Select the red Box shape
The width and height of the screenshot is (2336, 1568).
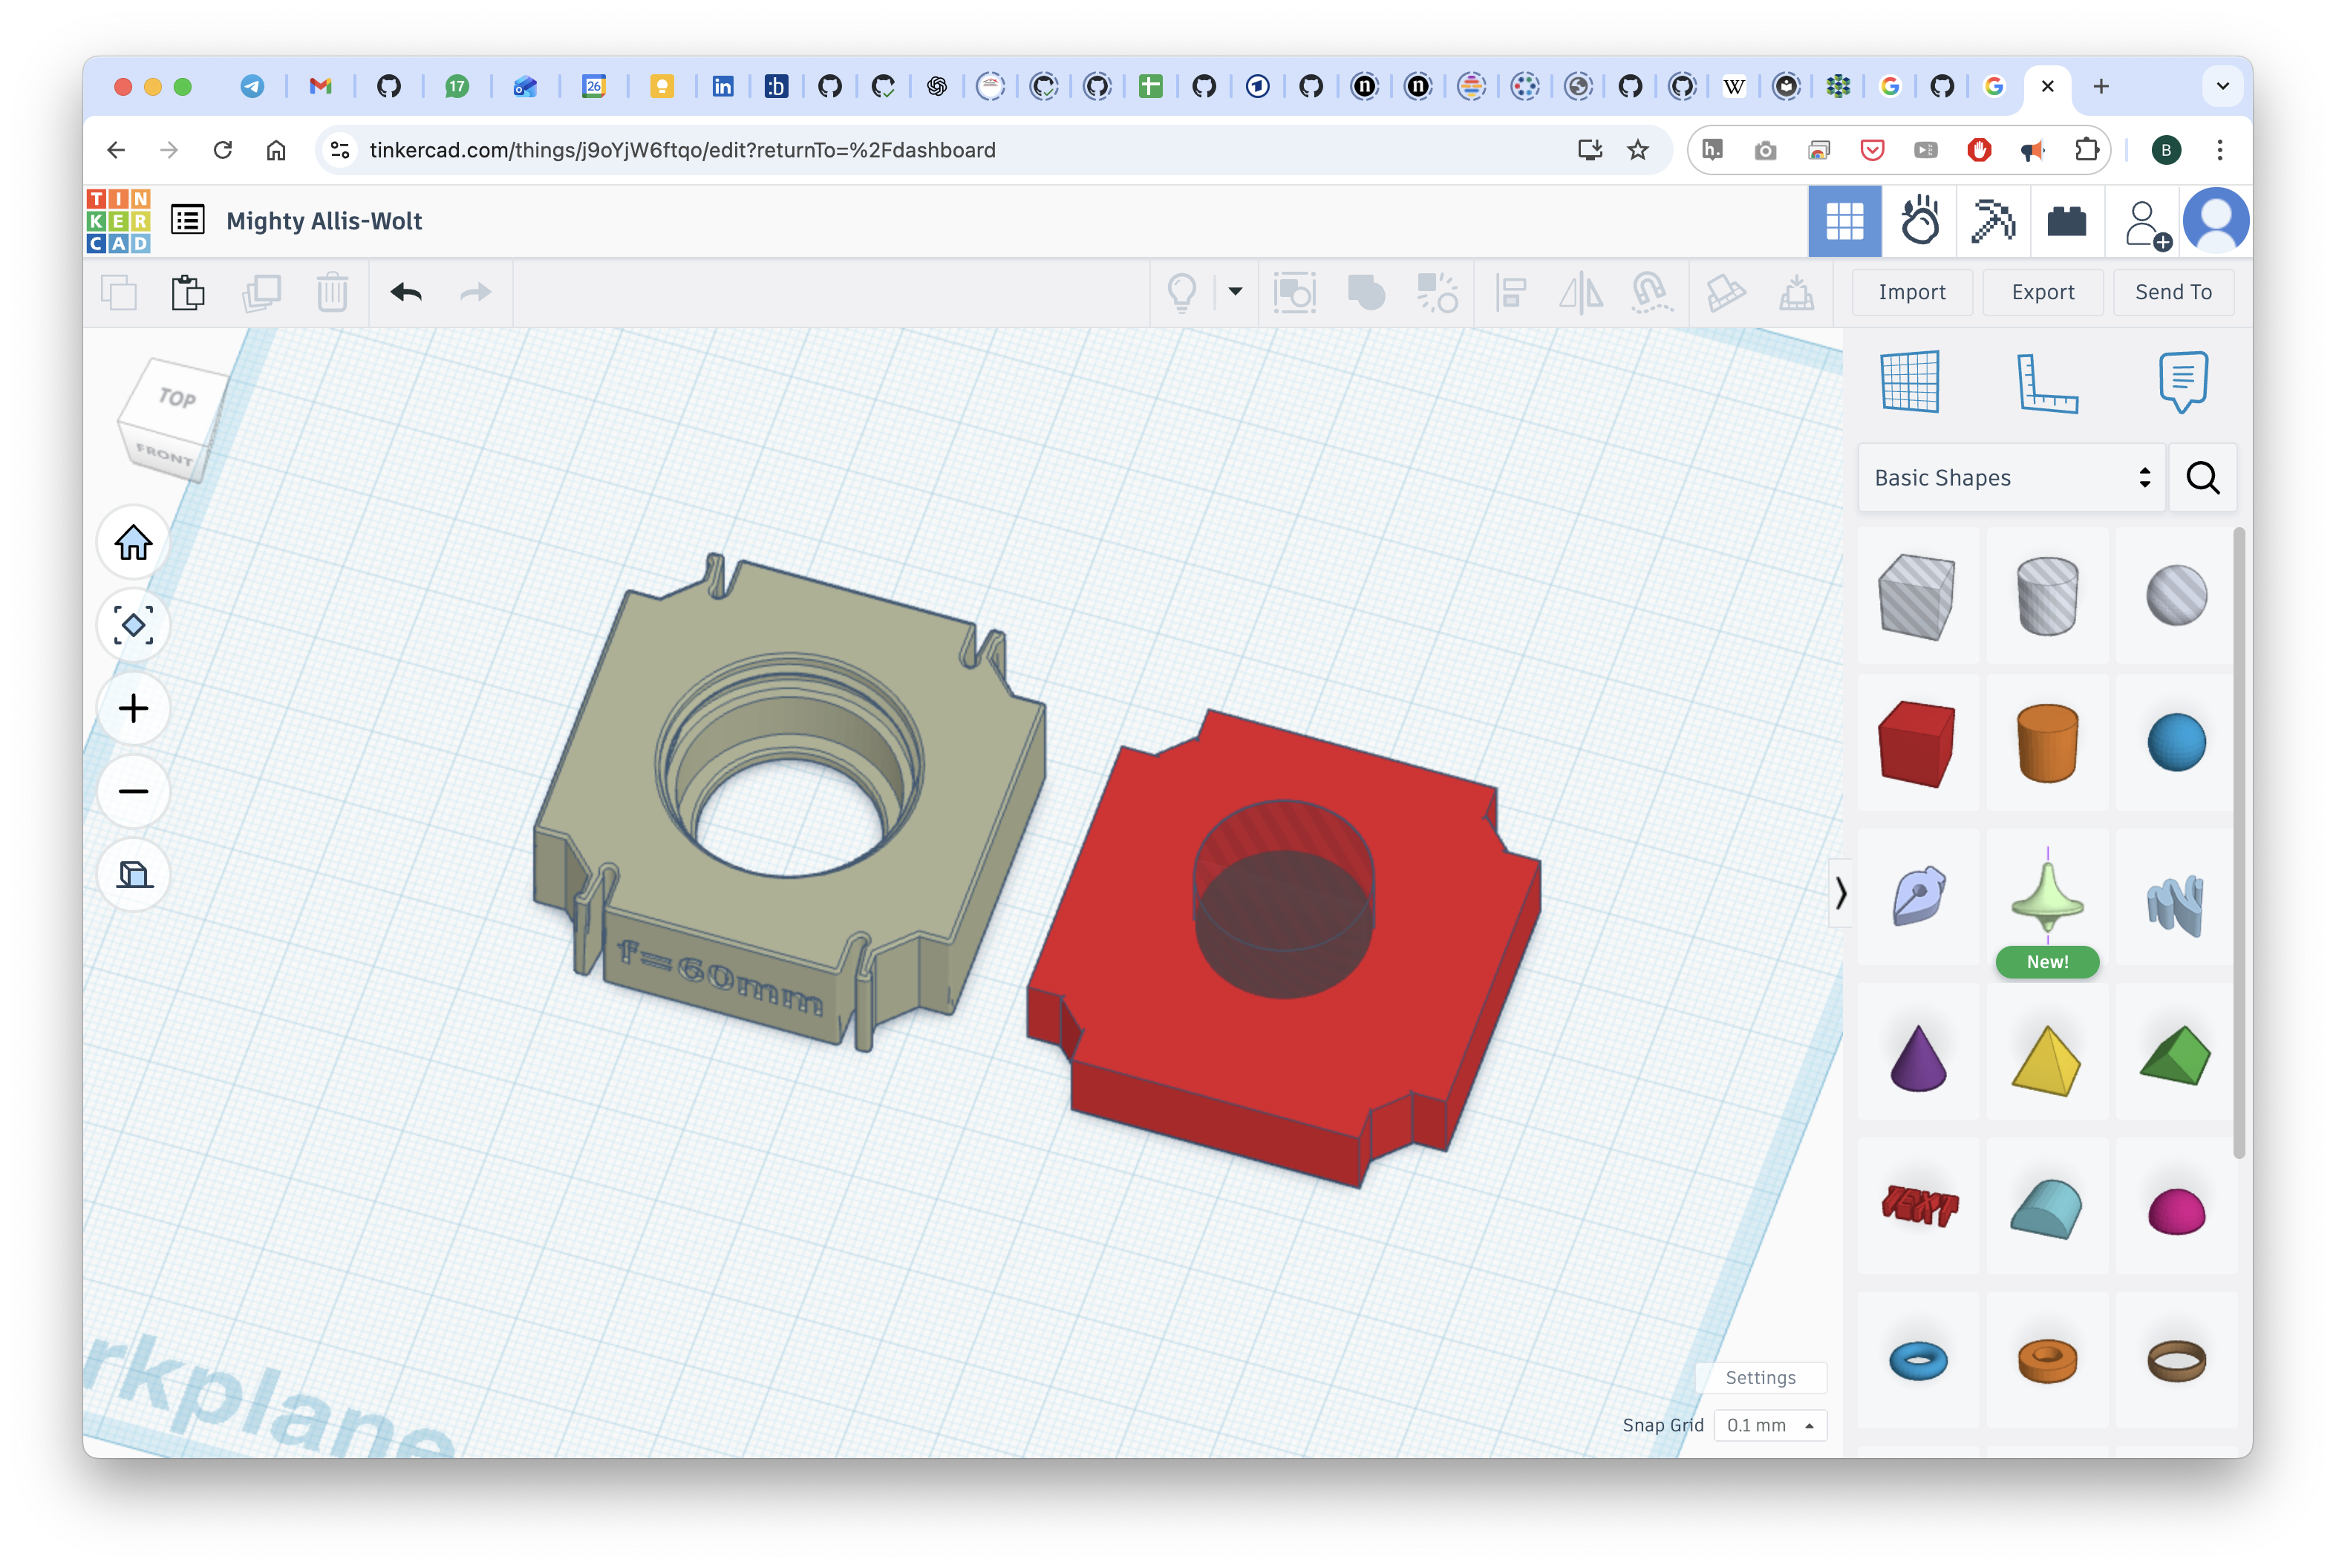1916,744
